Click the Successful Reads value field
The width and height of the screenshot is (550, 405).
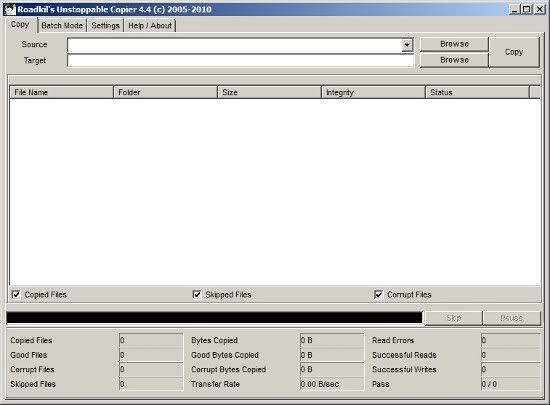click(511, 355)
